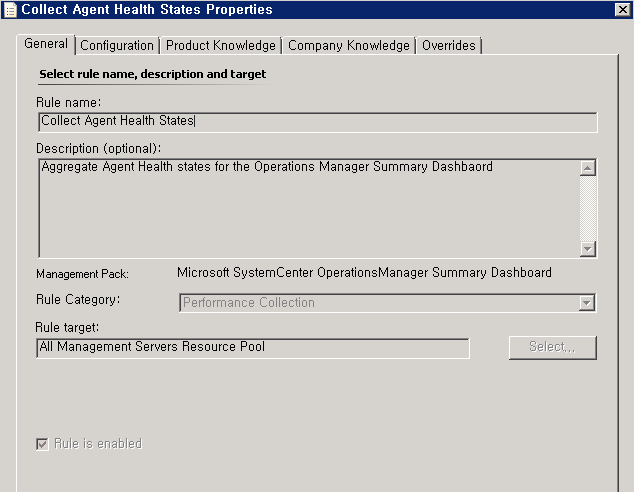Click the description scrollbar track

(x=588, y=208)
